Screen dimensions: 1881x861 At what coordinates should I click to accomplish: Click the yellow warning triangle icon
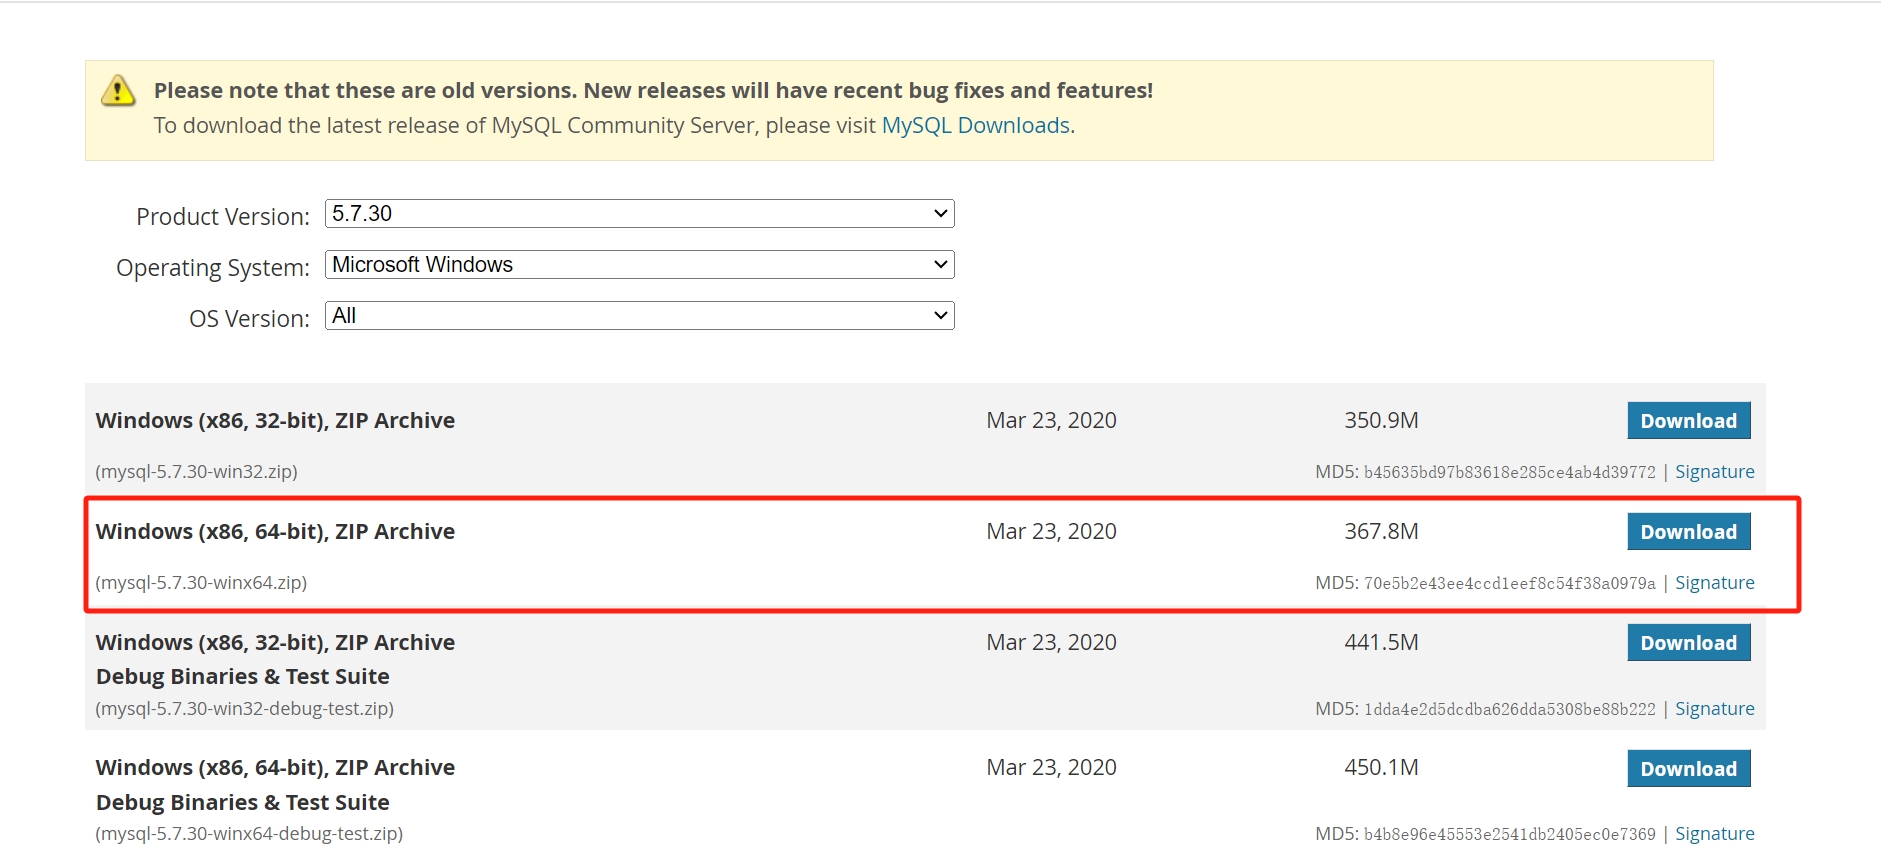point(118,91)
